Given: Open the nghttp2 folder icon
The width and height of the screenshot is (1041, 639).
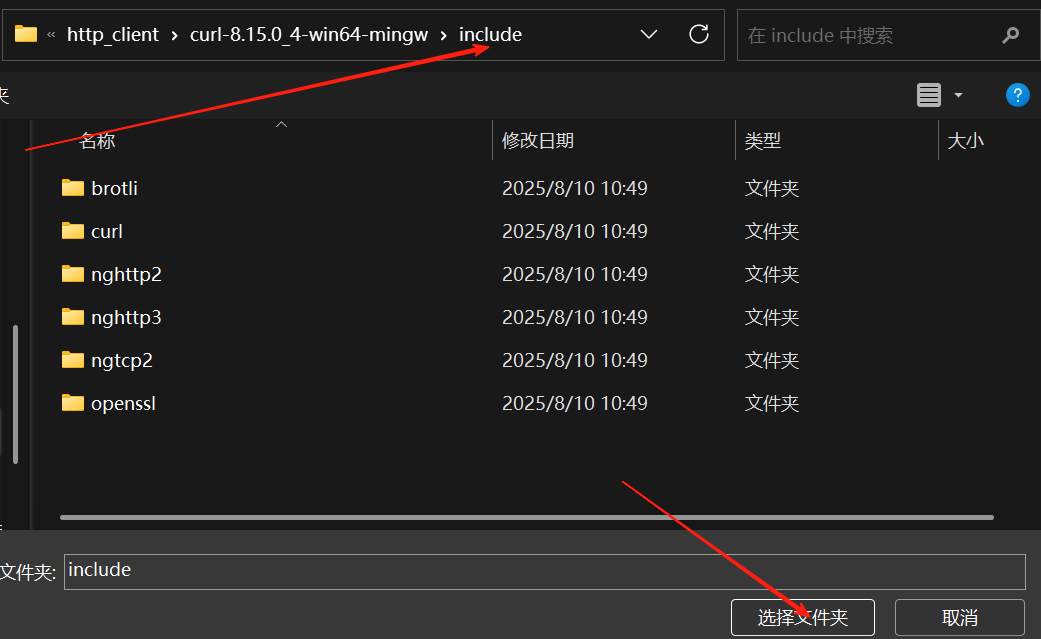Looking at the screenshot, I should pos(73,273).
